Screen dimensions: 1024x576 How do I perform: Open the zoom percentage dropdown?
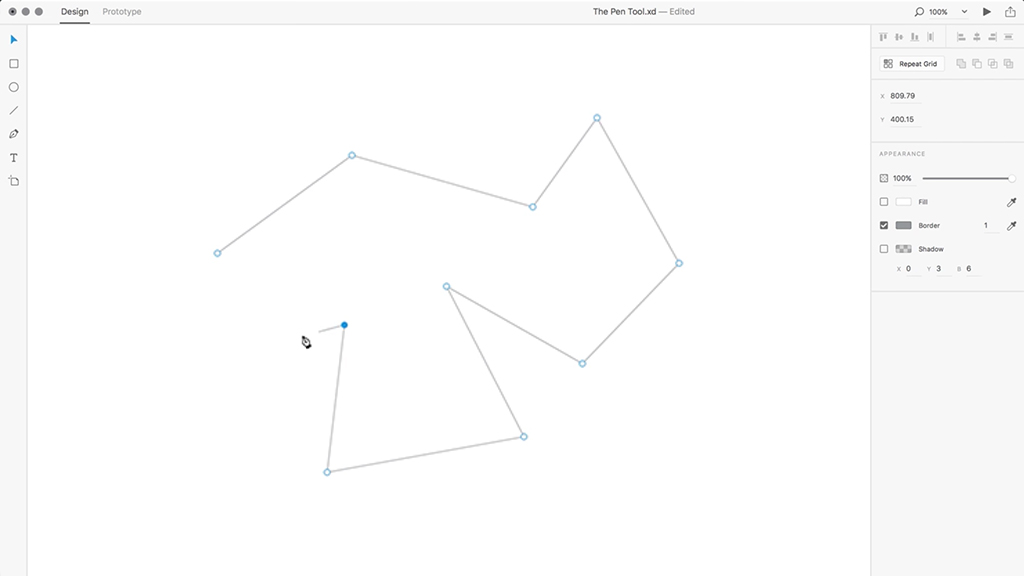coord(966,12)
